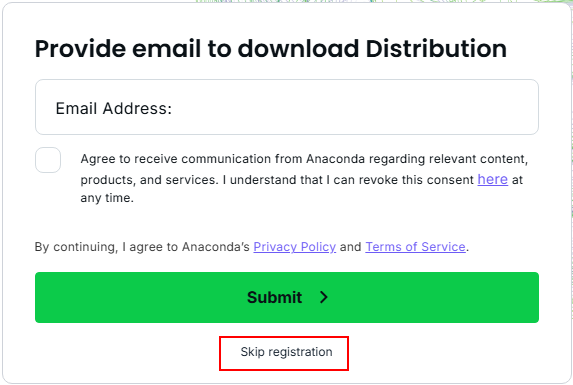Open the Terms of Service link
573x385 pixels.
coord(415,247)
